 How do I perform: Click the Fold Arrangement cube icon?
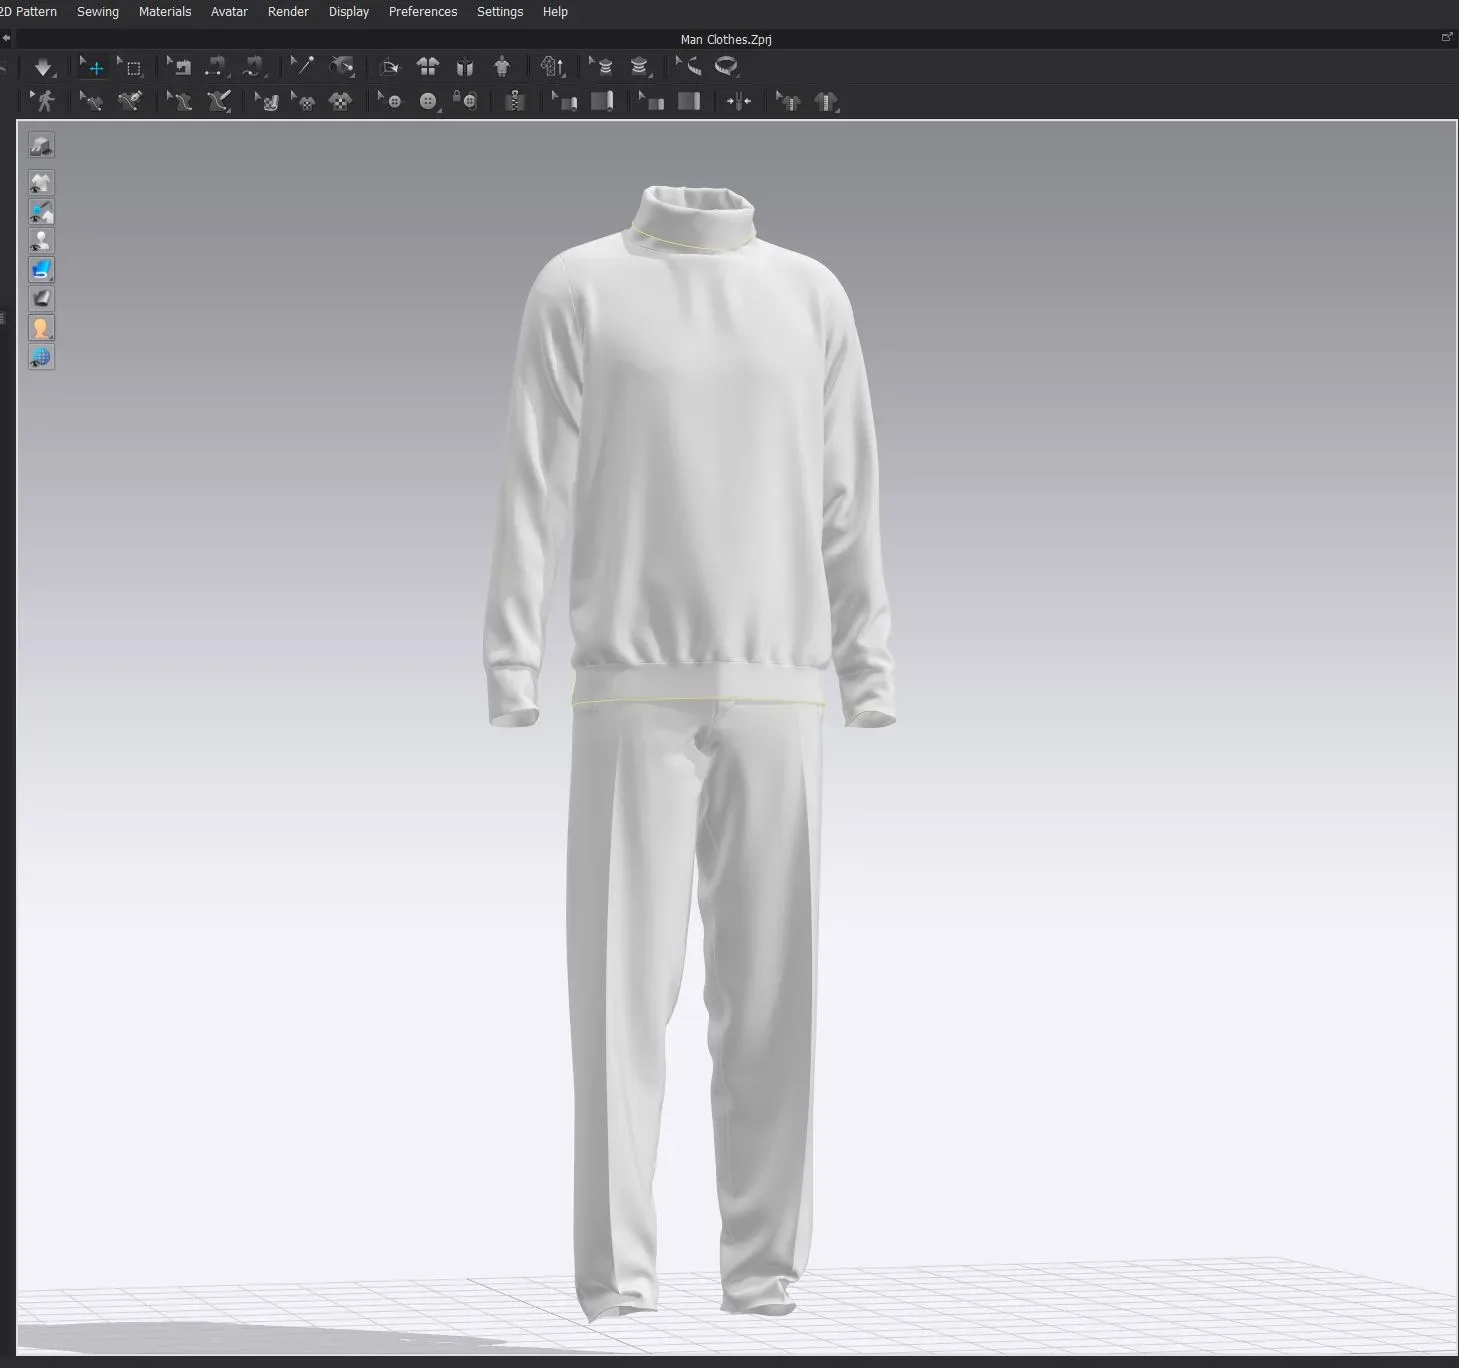390,67
